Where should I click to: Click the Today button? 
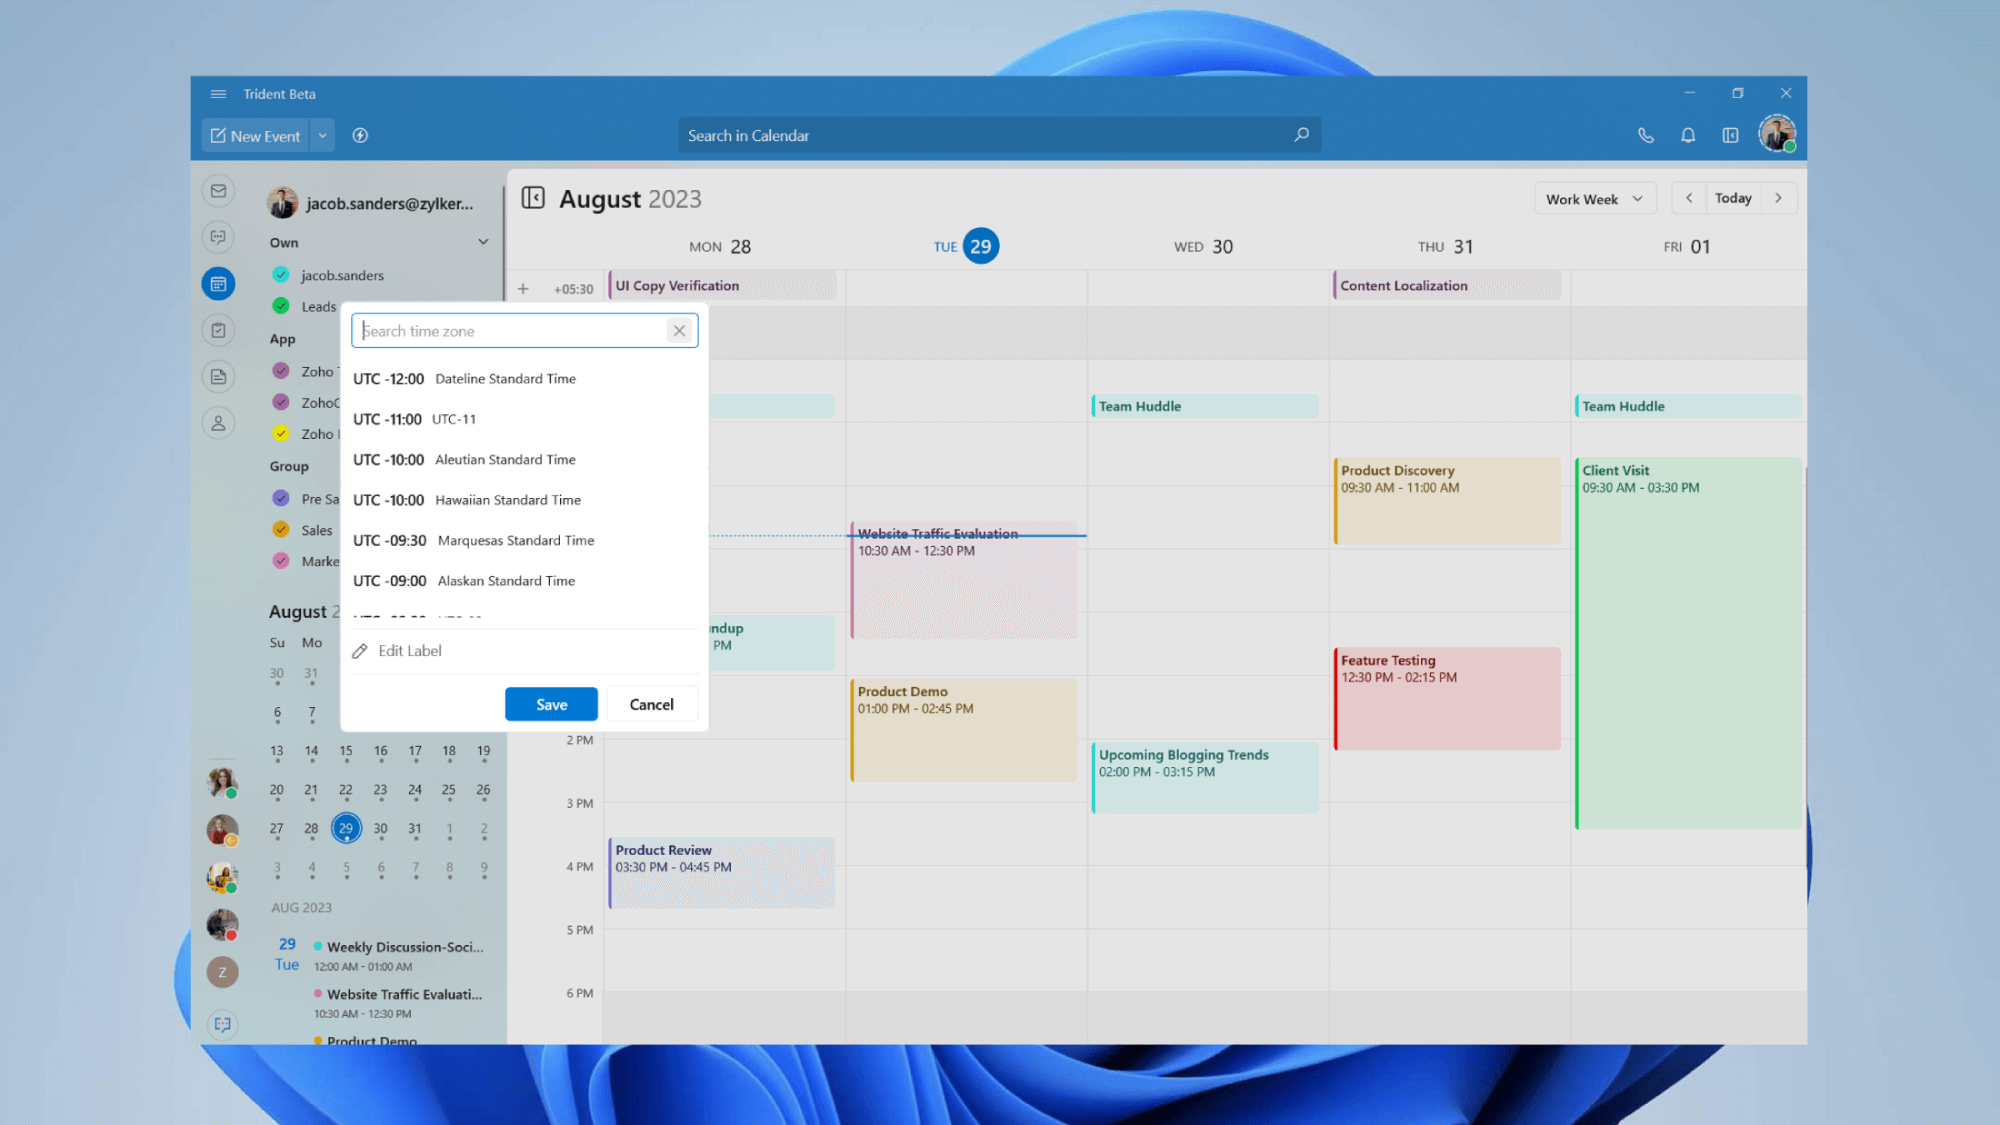1733,198
